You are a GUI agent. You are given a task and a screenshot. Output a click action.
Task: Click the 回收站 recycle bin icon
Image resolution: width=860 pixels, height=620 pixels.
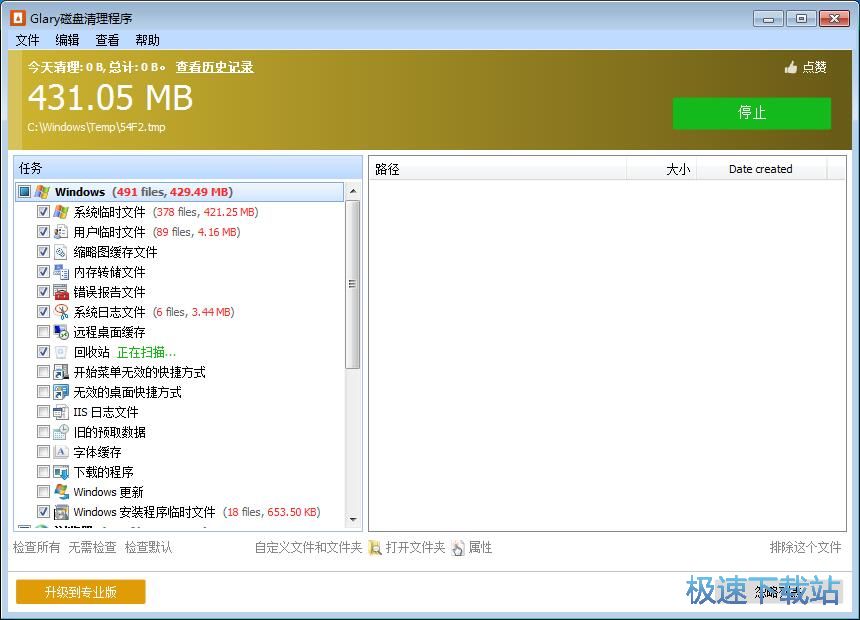[x=61, y=352]
